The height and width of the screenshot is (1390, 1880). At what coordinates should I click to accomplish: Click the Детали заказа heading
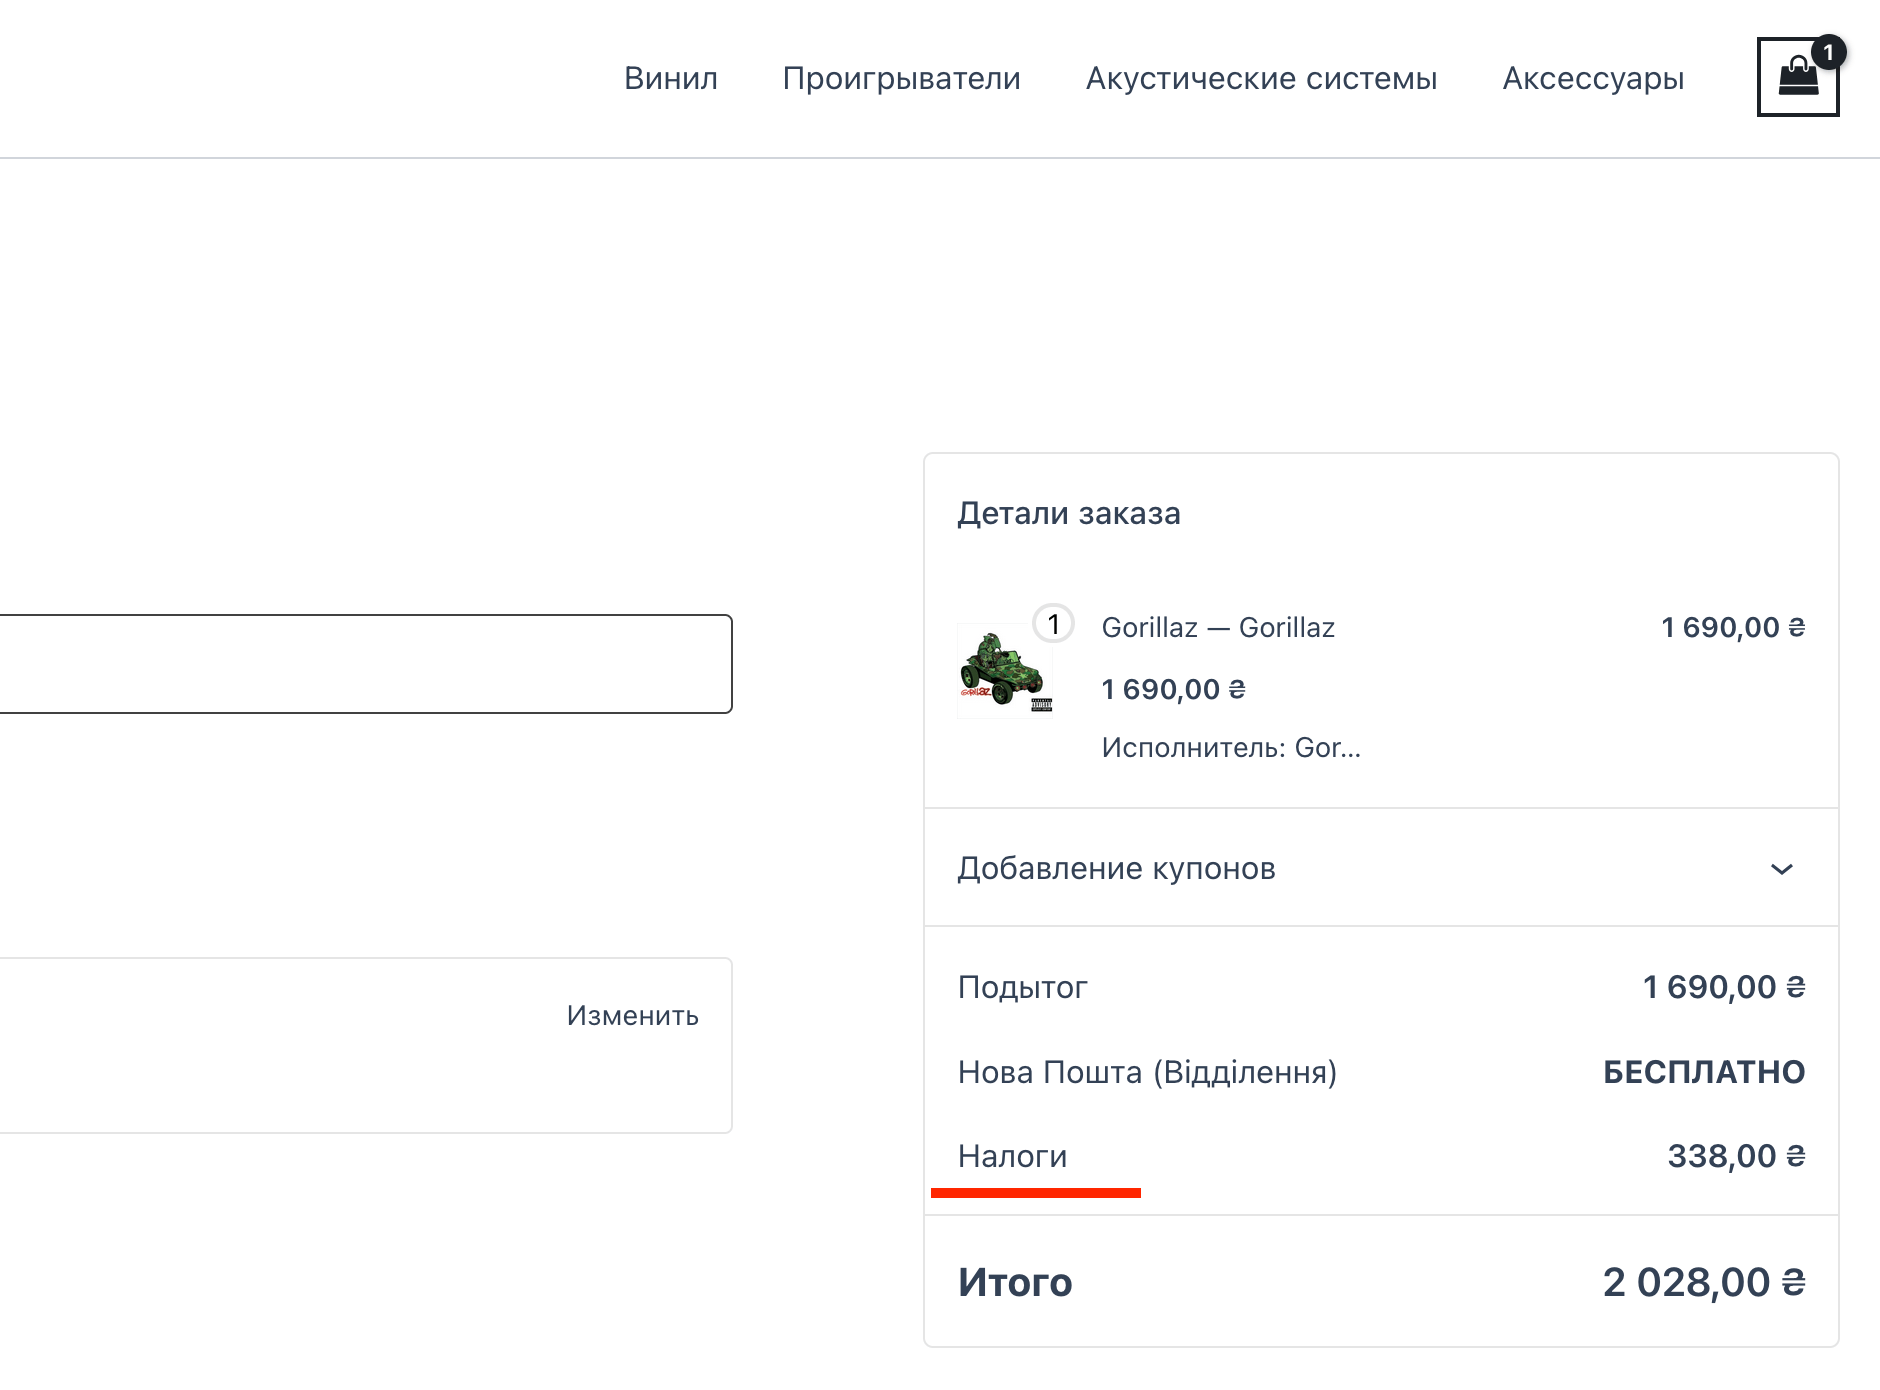1068,513
